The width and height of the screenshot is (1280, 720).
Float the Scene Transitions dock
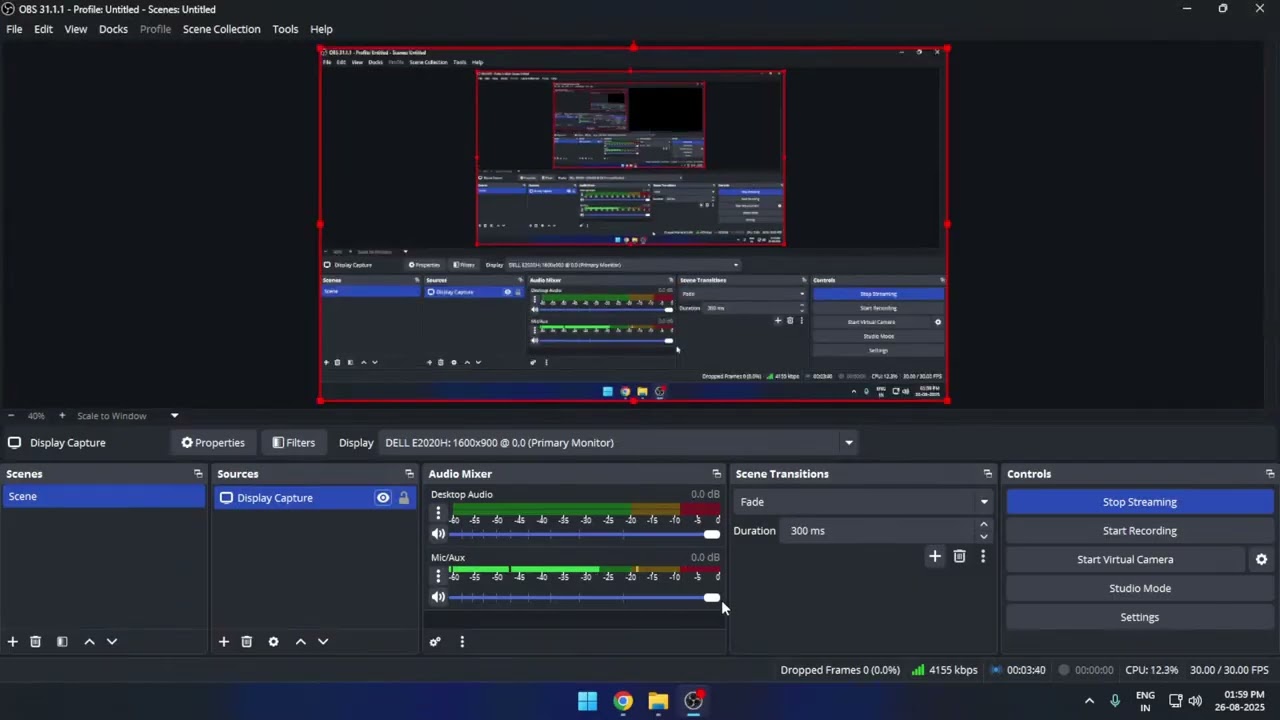pos(988,474)
